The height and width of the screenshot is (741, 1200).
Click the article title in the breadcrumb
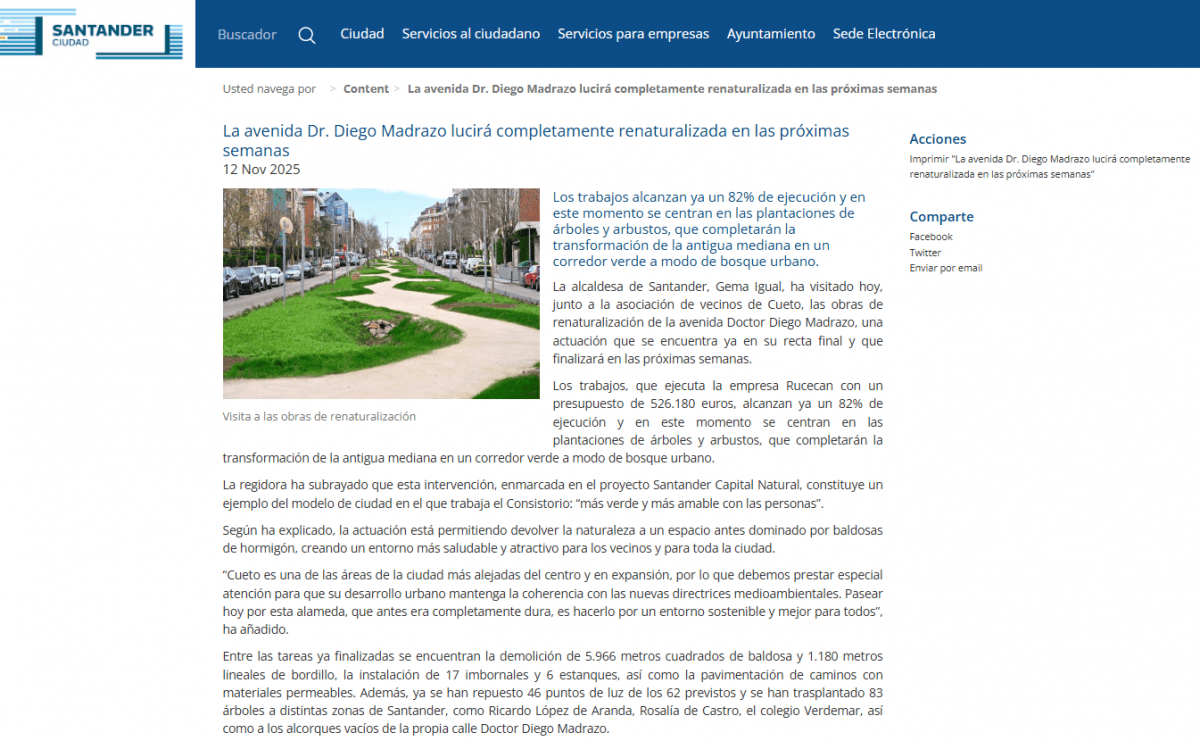672,89
